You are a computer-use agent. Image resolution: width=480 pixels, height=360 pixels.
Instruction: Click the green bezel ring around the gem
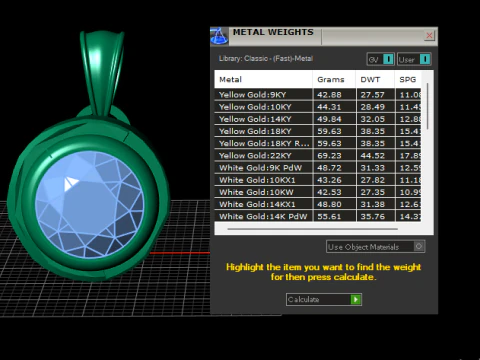(89, 142)
